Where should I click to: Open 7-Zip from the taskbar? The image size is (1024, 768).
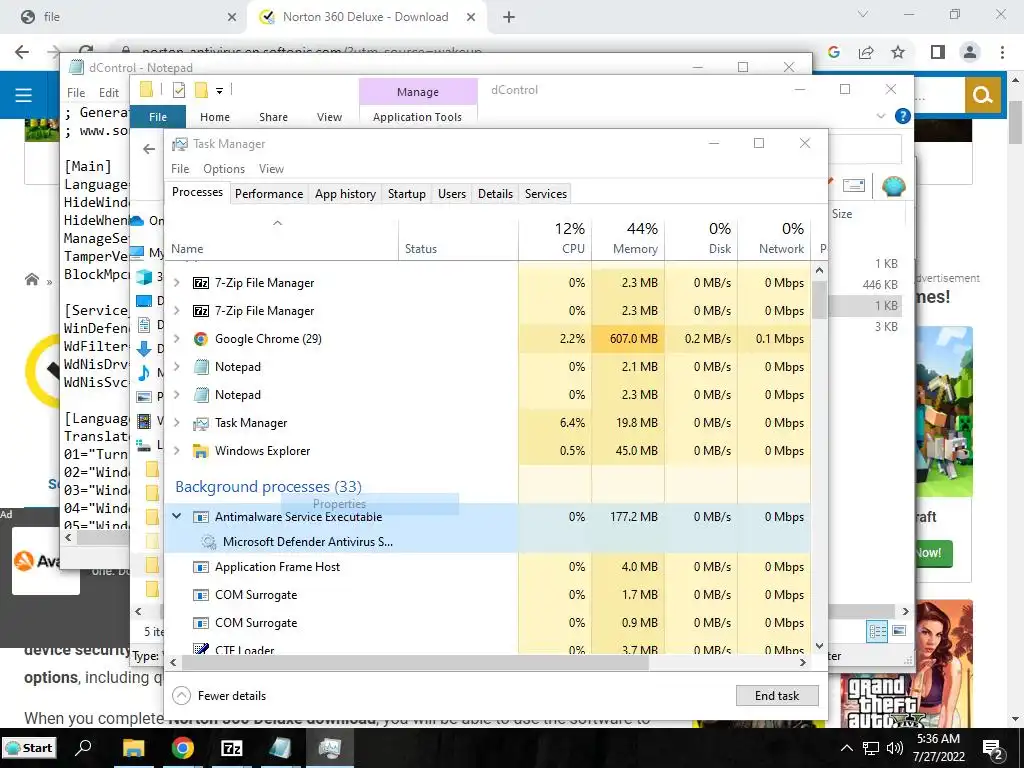[x=232, y=748]
